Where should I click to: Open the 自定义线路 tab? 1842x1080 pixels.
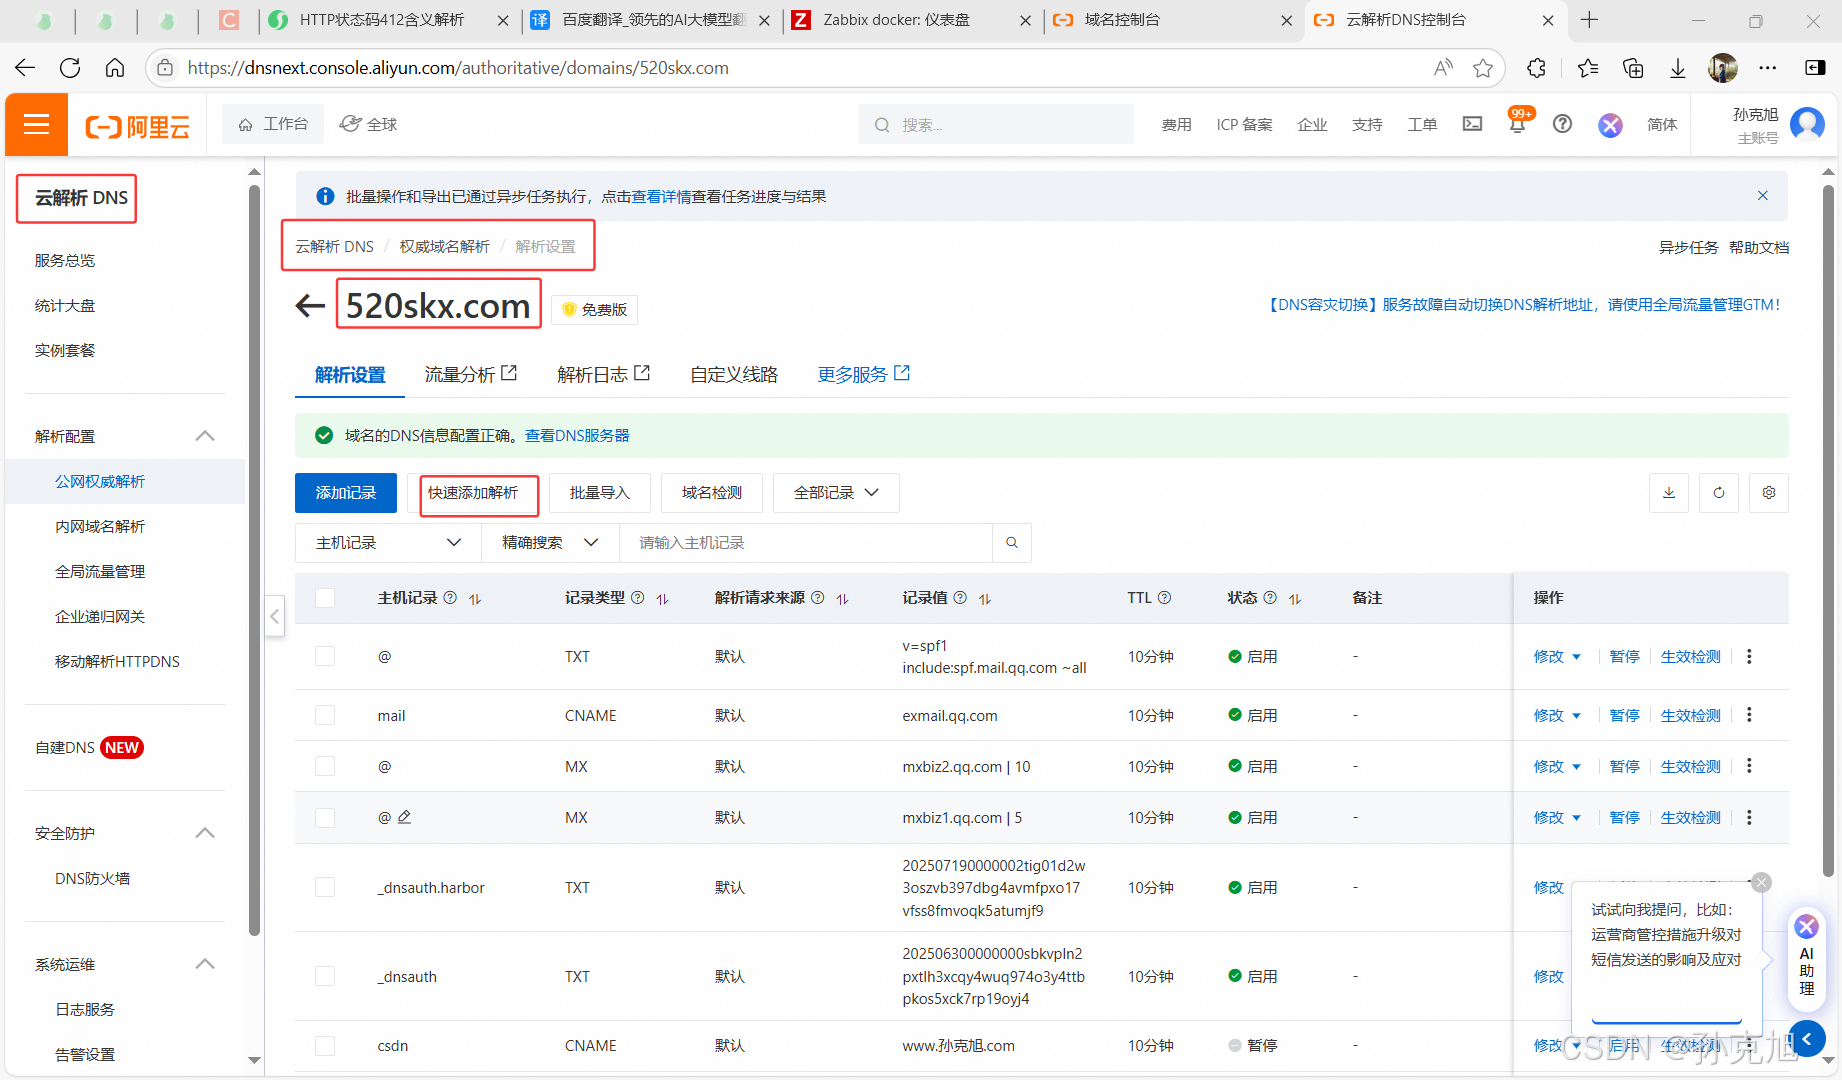point(734,374)
